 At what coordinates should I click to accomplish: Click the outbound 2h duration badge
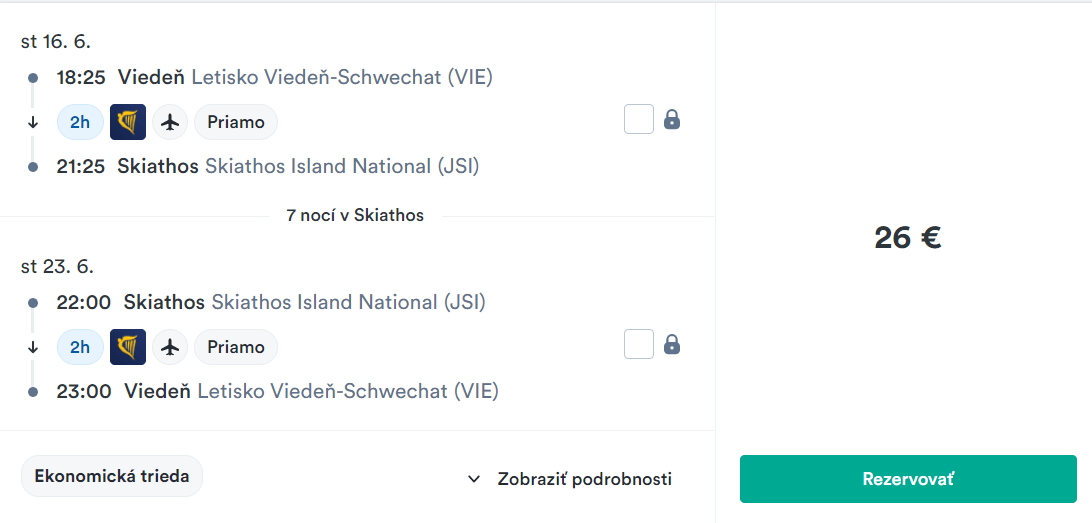tap(80, 122)
